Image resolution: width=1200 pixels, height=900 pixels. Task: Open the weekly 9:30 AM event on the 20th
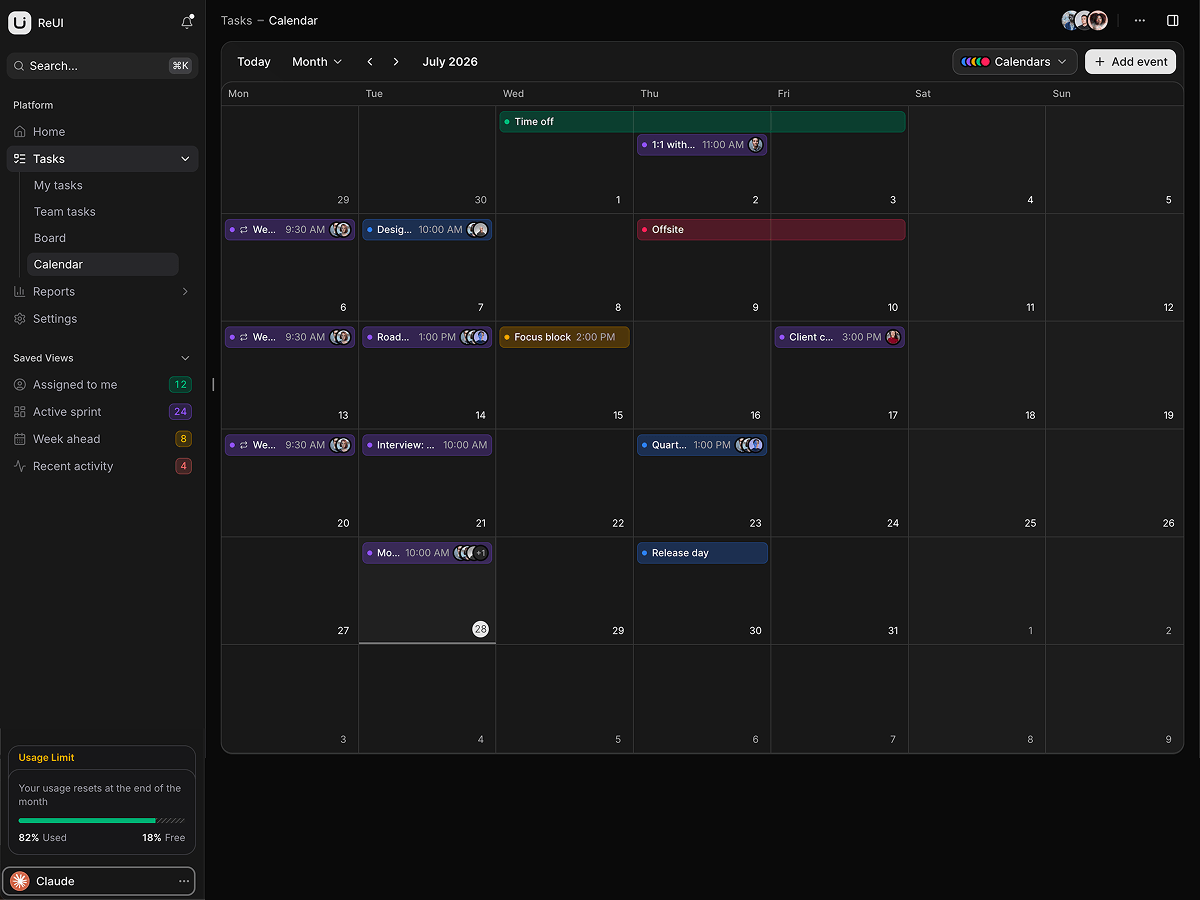click(290, 445)
